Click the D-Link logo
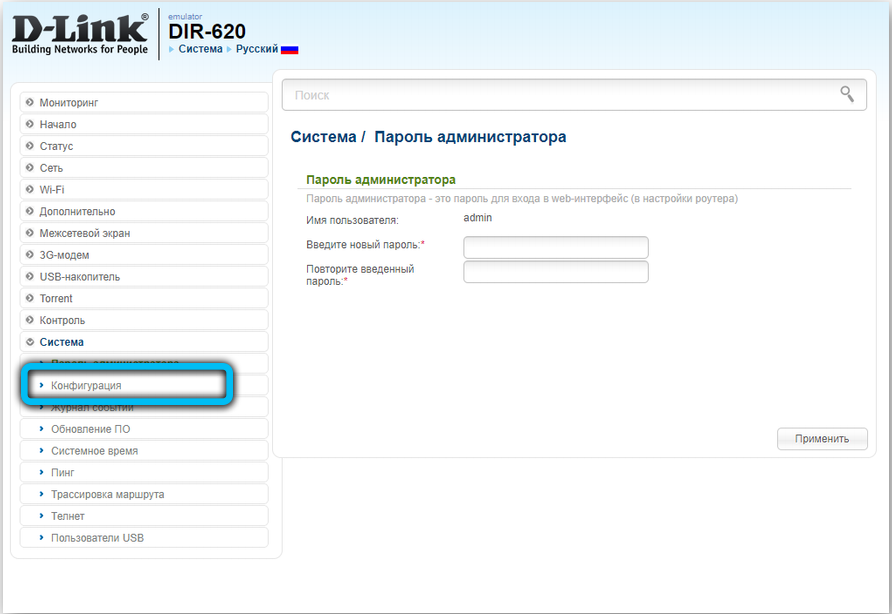The image size is (892, 614). tap(80, 34)
